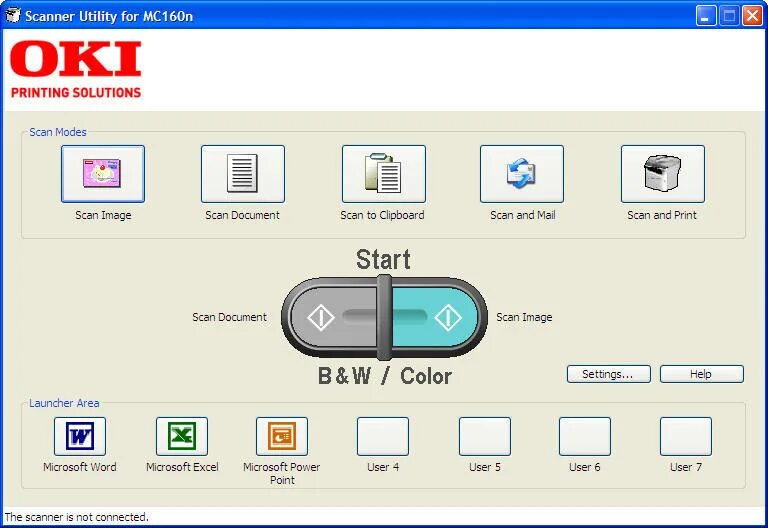
Task: Click the 'User 7' caption text
Action: 686,467
